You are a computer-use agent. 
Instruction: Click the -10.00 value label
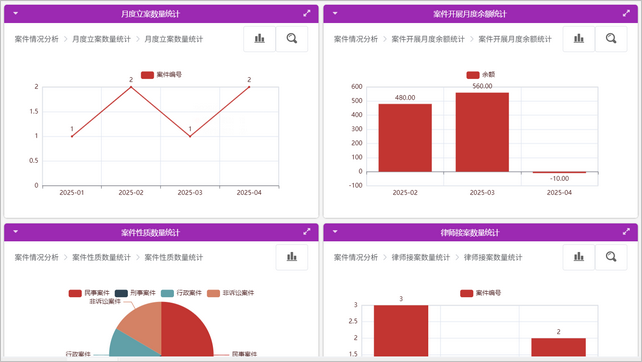click(559, 179)
